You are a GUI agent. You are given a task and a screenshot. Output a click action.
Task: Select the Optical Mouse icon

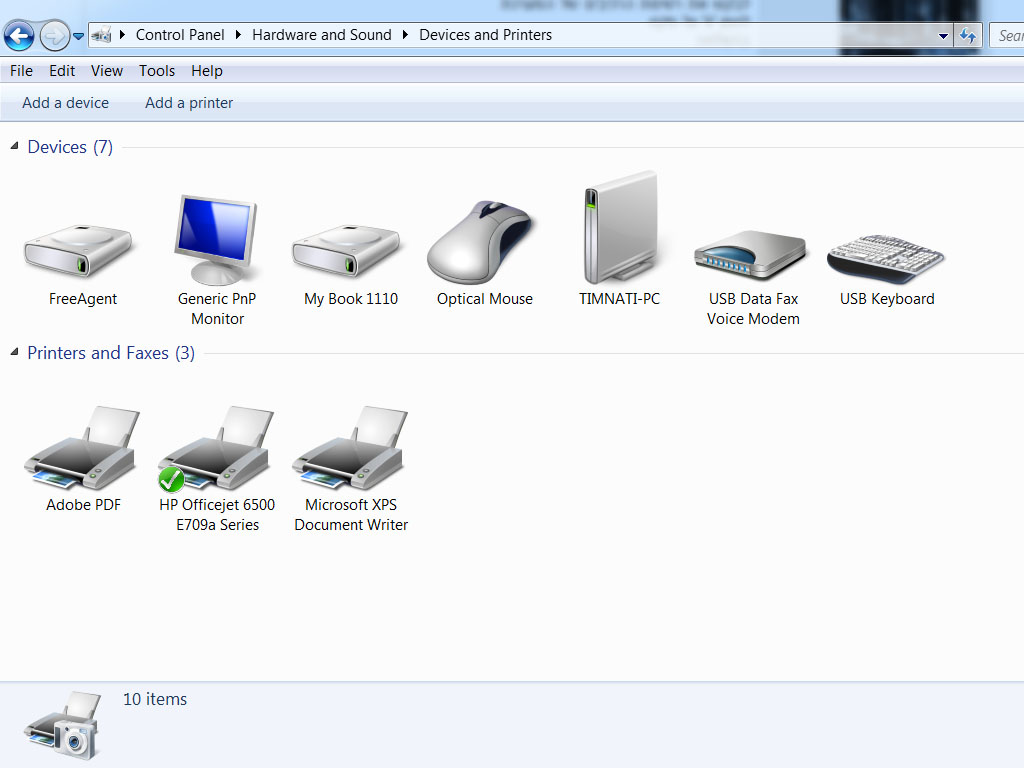(x=481, y=242)
